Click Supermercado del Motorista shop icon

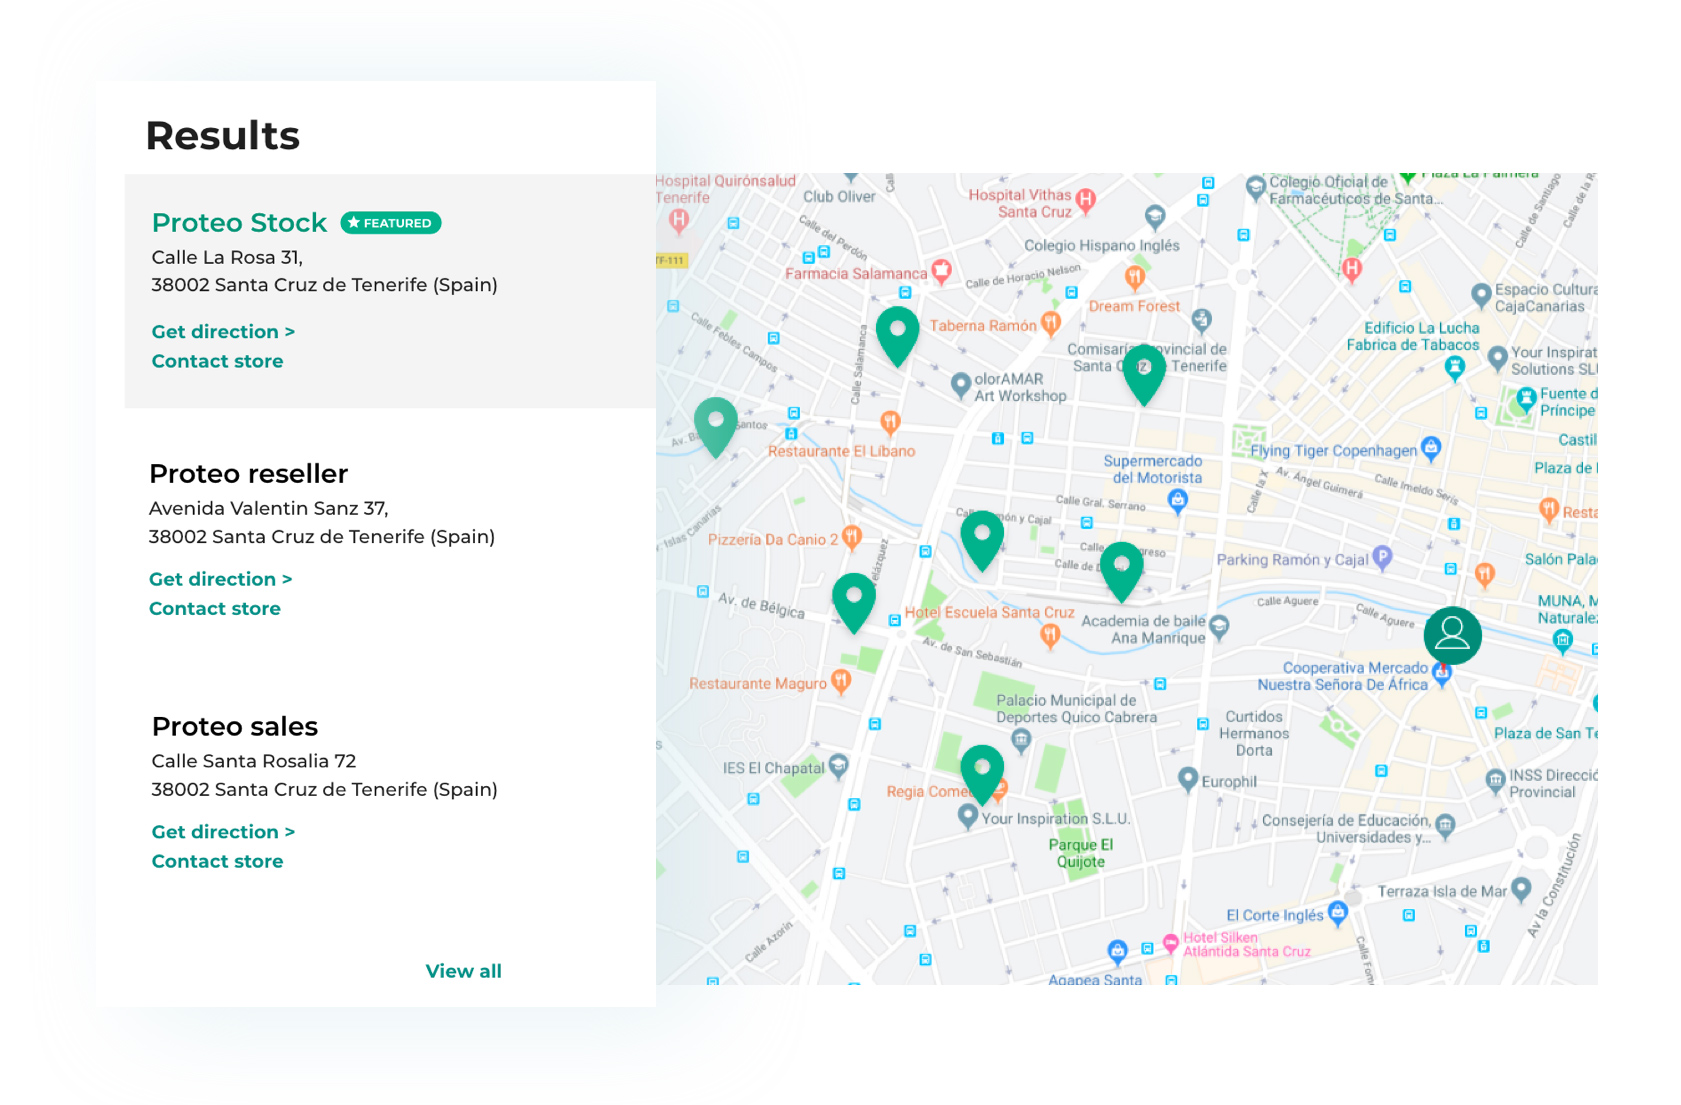[1178, 500]
